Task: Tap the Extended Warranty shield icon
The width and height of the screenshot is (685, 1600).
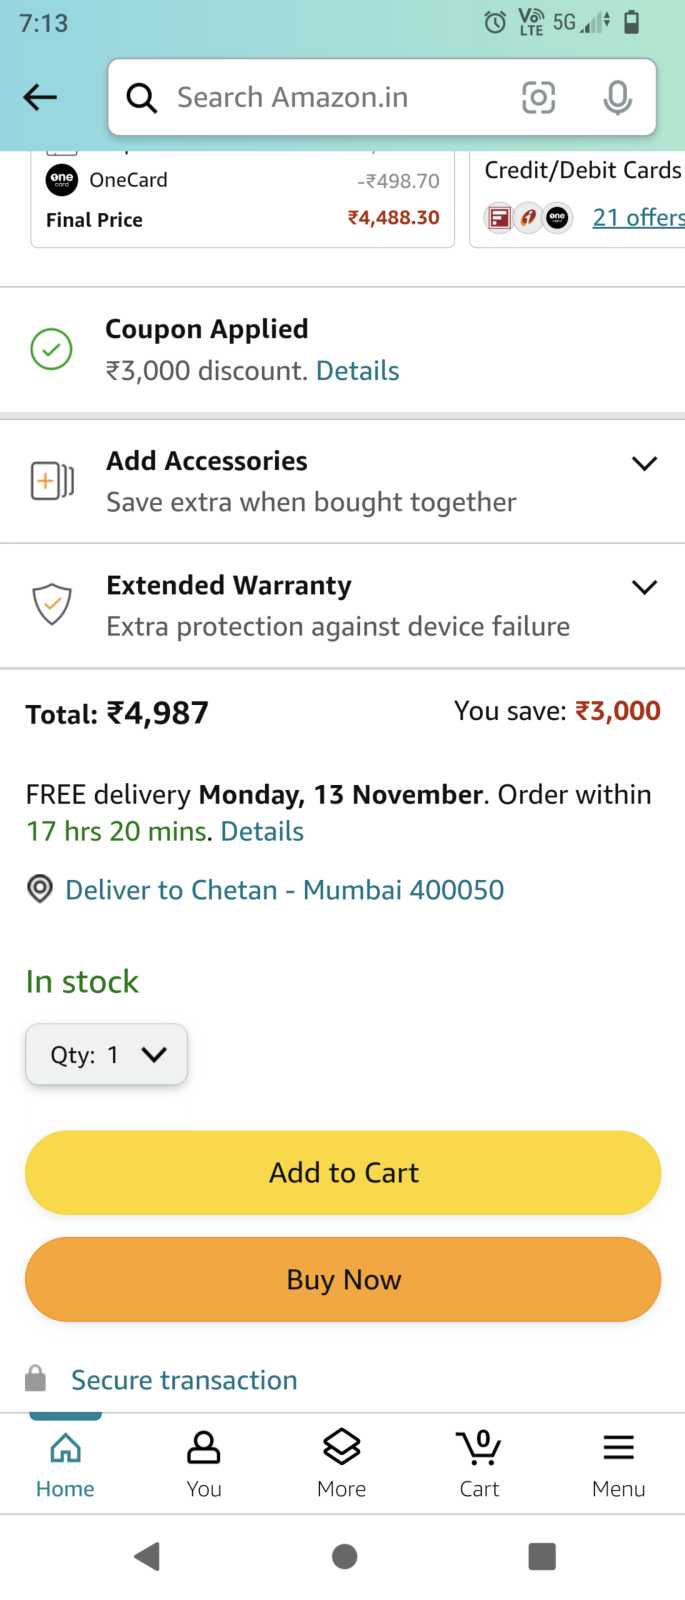Action: pyautogui.click(x=52, y=604)
